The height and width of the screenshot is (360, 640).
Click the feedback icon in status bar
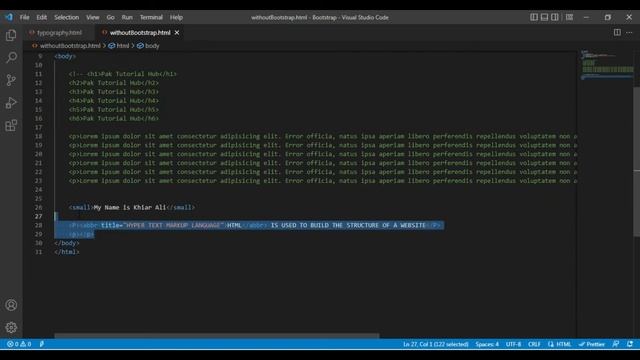[616, 344]
